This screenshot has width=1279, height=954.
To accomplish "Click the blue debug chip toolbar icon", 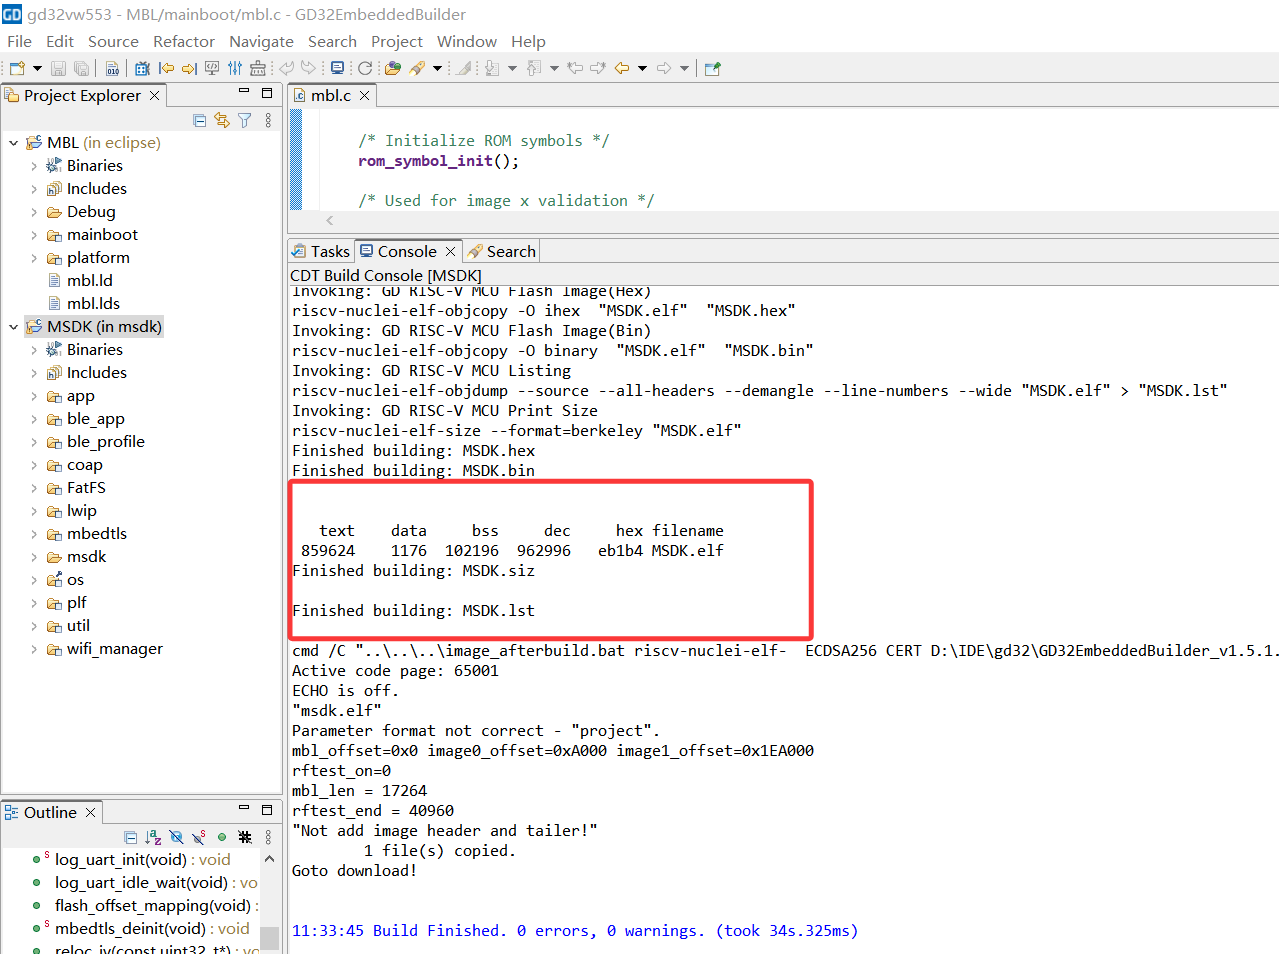I will coord(142,68).
